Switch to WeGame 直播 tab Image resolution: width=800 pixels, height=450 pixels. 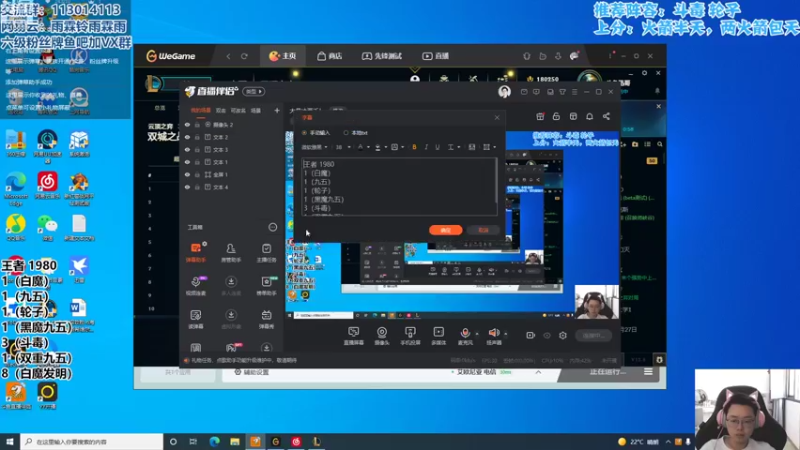click(436, 56)
